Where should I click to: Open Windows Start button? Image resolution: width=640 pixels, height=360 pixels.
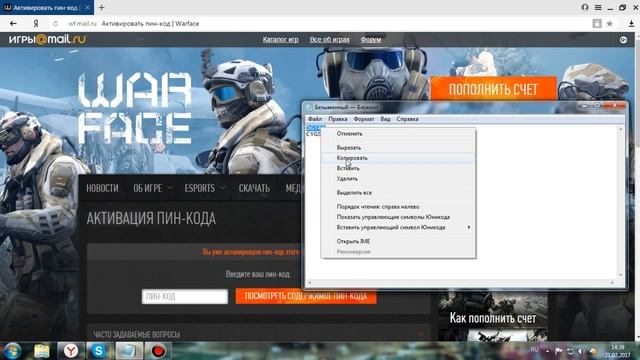pyautogui.click(x=12, y=351)
